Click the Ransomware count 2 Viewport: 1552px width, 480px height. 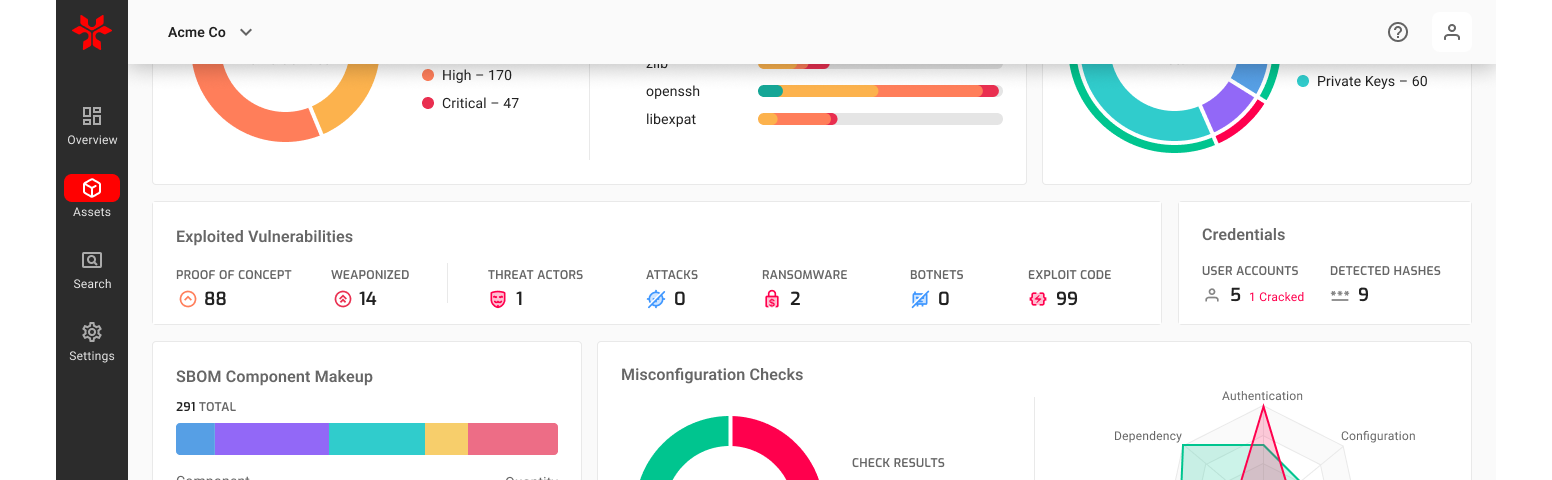pos(795,298)
